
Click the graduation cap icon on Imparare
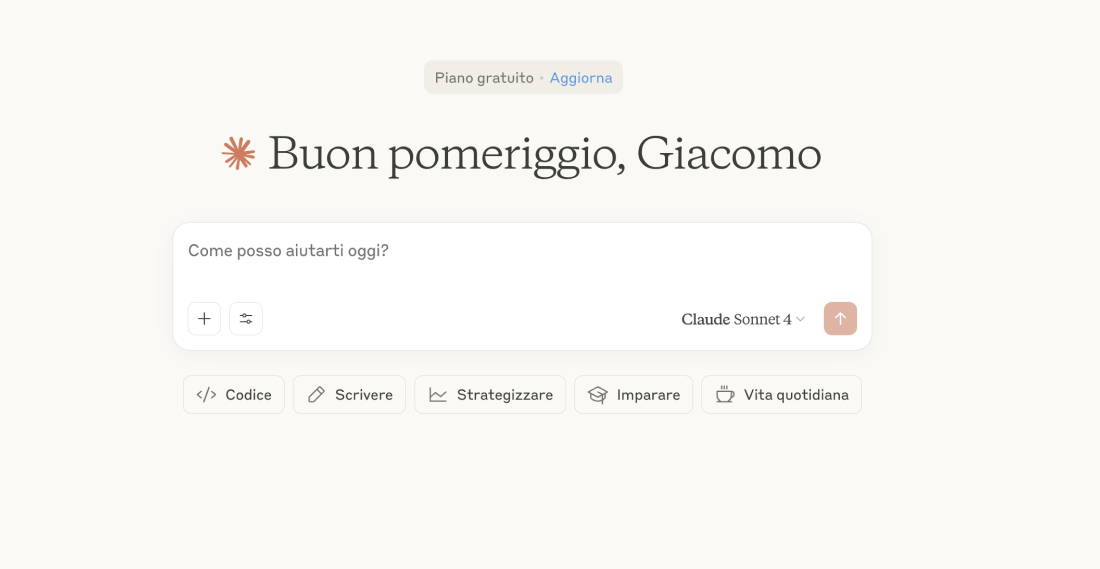coord(598,395)
